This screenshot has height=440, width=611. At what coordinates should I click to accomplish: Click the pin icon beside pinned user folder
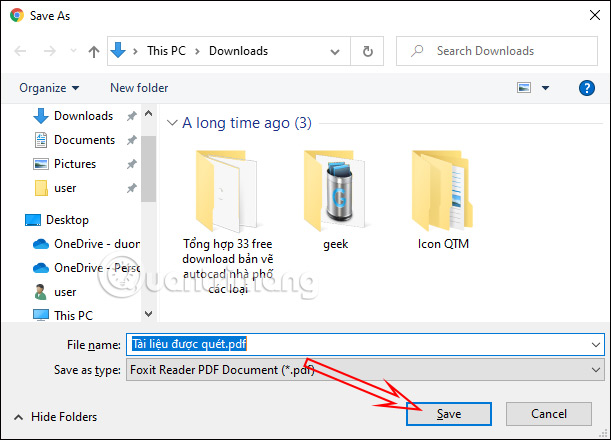pos(131,189)
